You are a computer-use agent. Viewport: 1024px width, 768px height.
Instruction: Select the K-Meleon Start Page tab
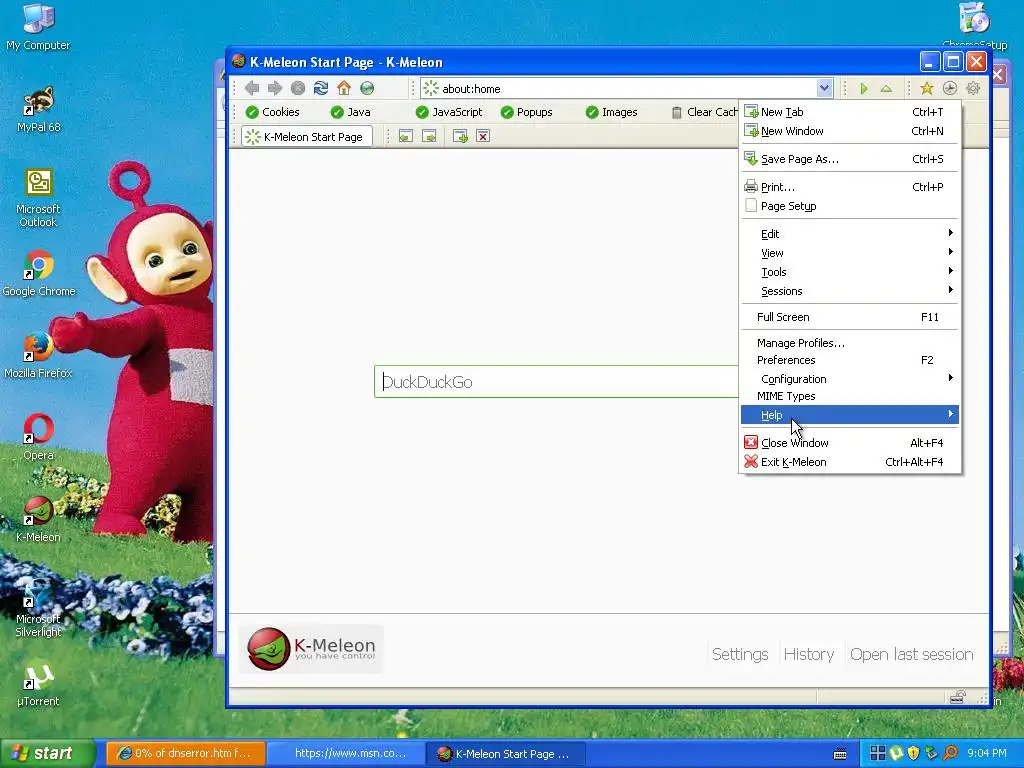coord(306,136)
